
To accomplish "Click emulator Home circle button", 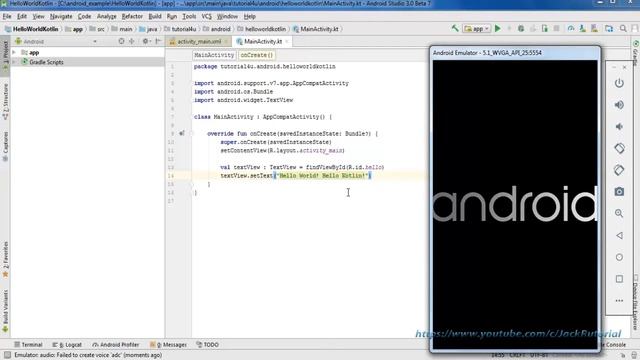I will pyautogui.click(x=619, y=257).
